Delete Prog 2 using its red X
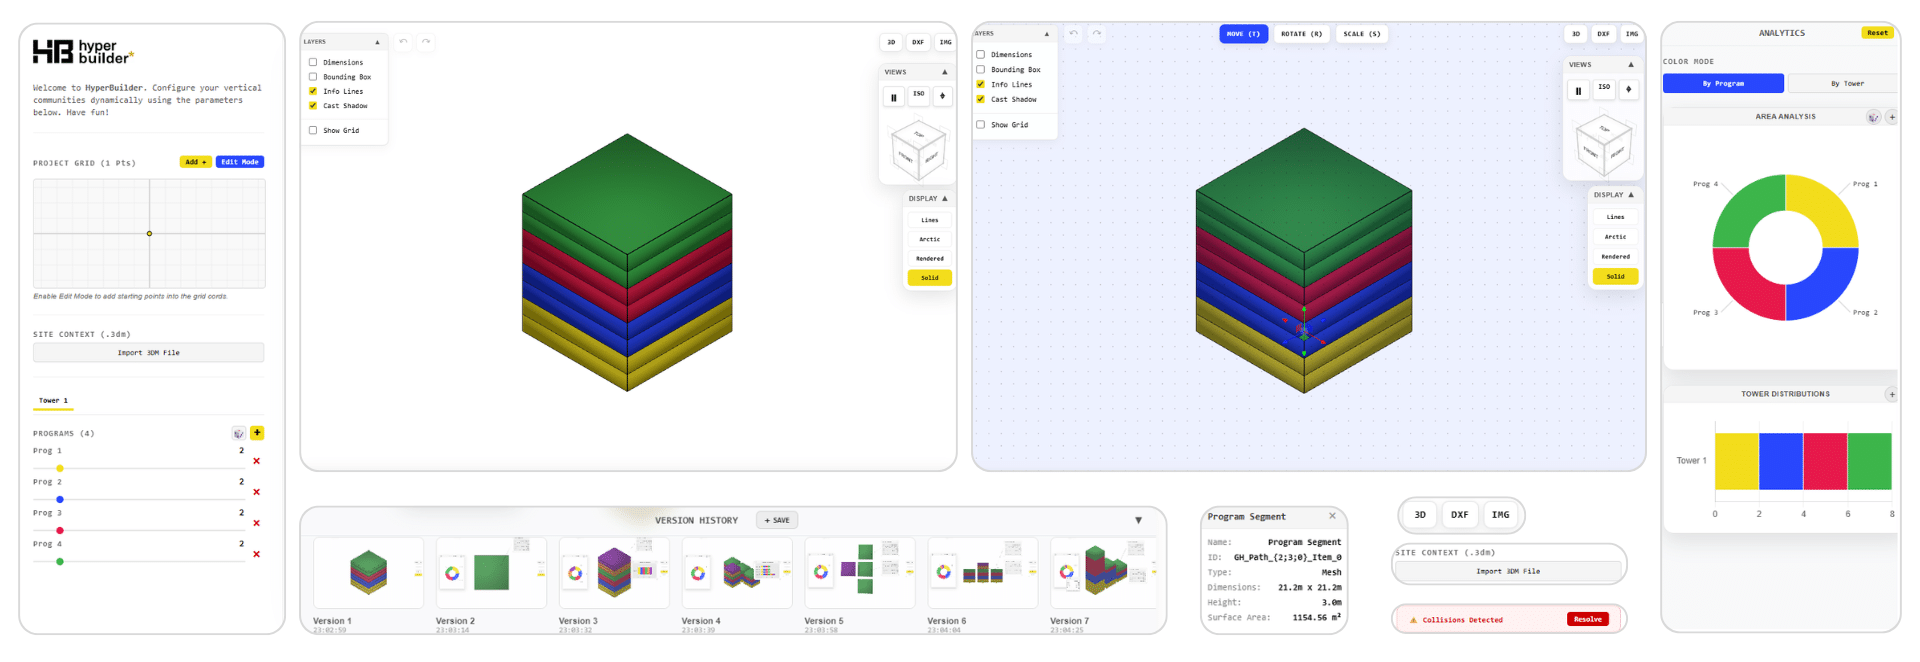The width and height of the screenshot is (1920, 662). click(256, 492)
